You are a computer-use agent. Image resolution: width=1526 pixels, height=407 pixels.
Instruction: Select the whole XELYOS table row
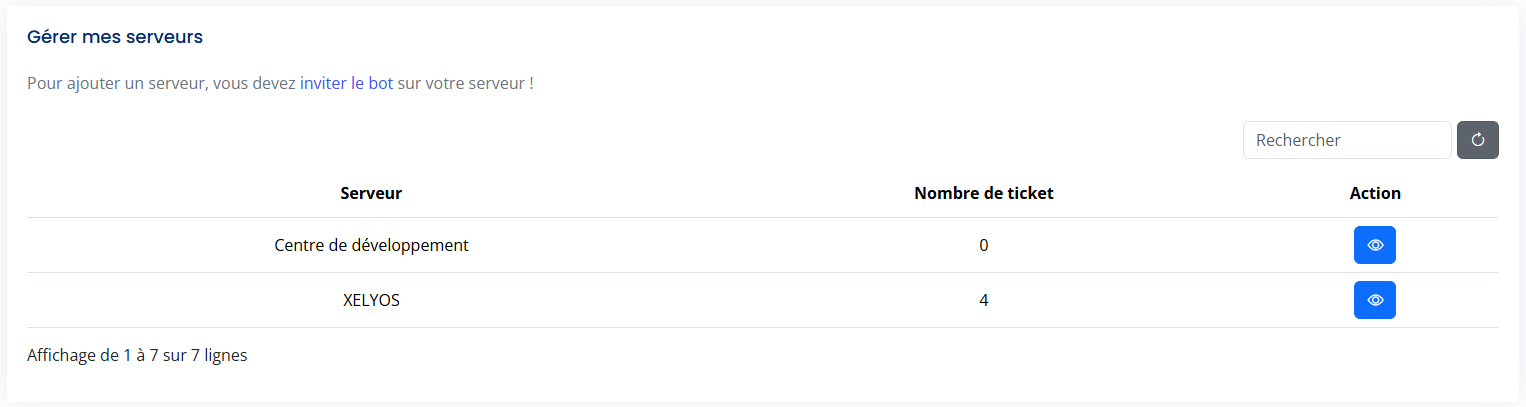coord(700,300)
